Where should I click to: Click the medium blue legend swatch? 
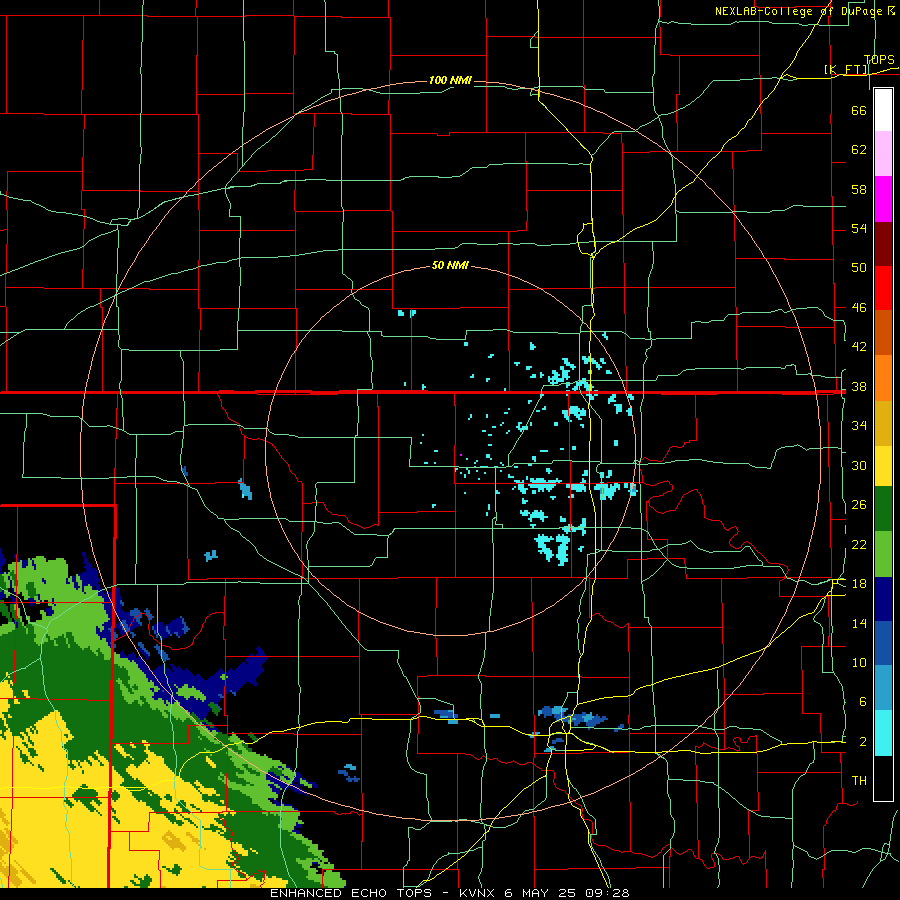pos(883,643)
